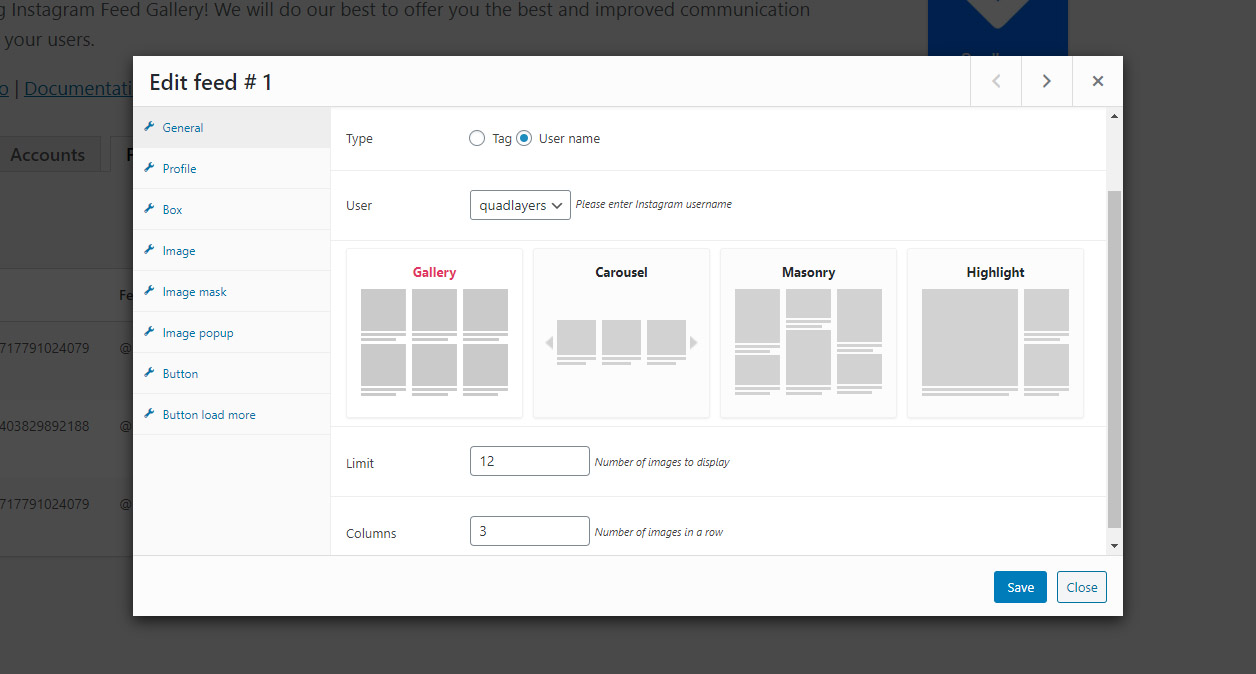Click the dialog scrollbar down arrow

click(1115, 545)
